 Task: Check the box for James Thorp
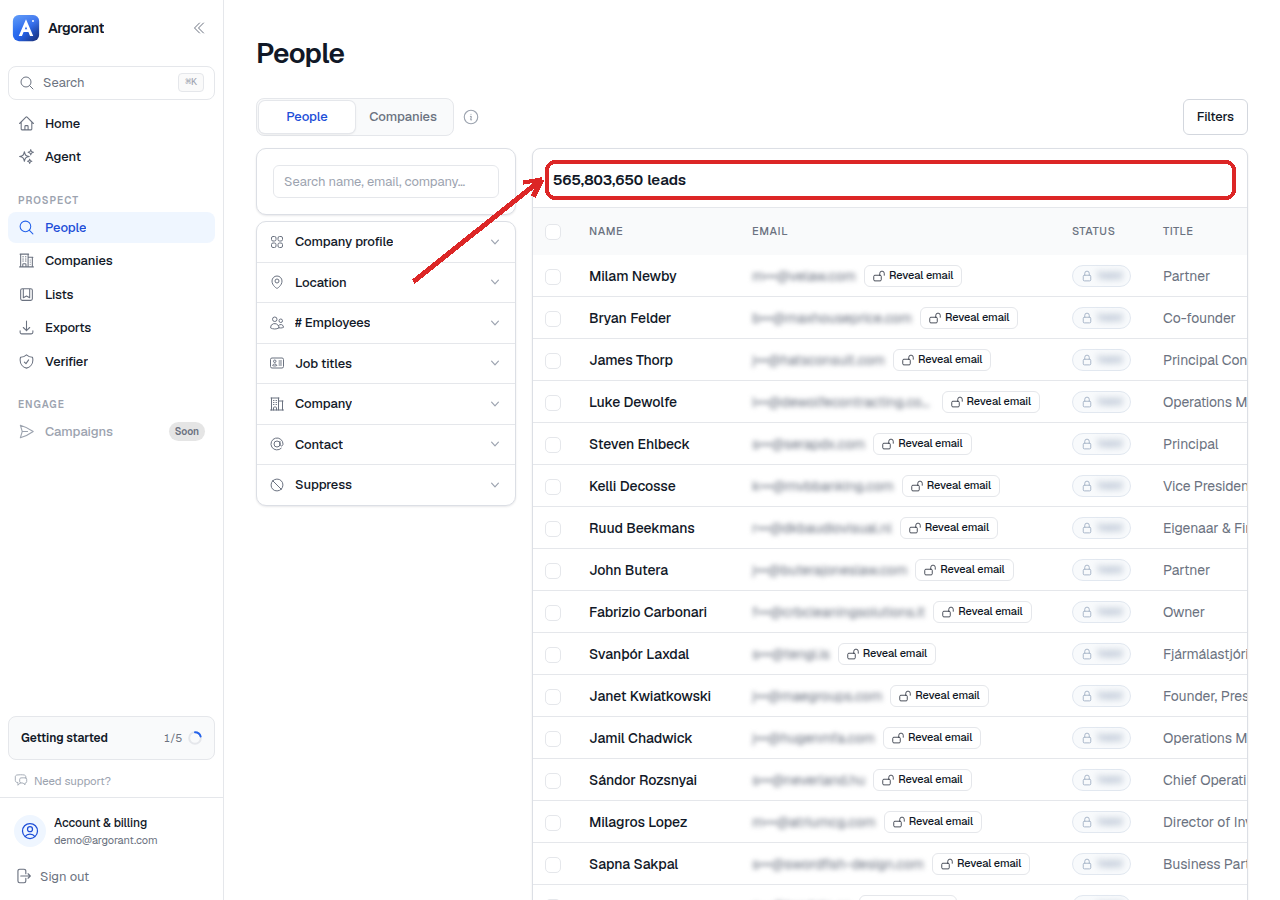[553, 361]
